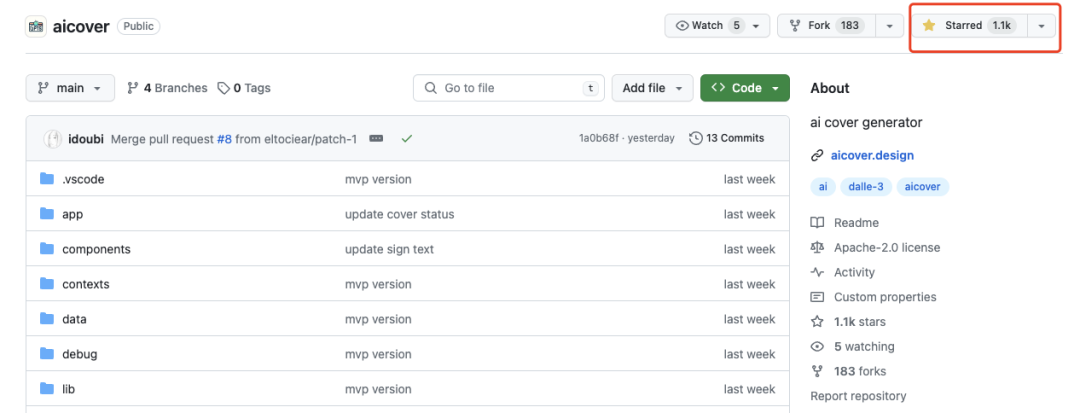Viewport: 1080px width, 413px height.
Task: Open the aicover repository name link
Action: [81, 27]
